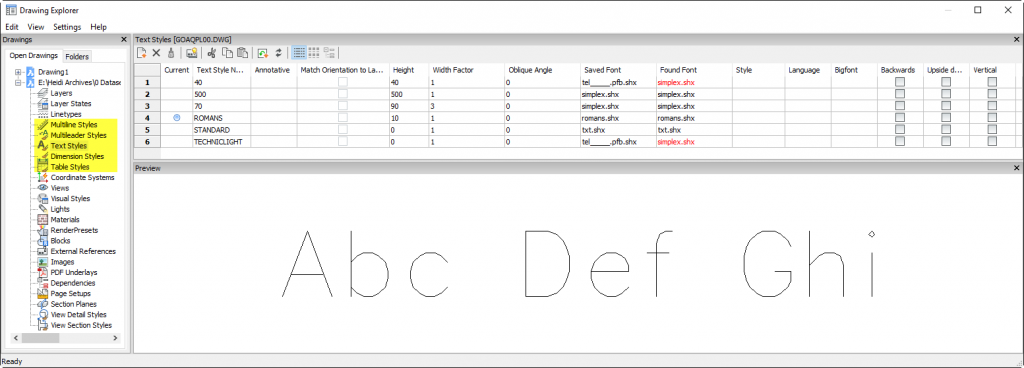Expand the Drawing1 tree node

point(18,72)
